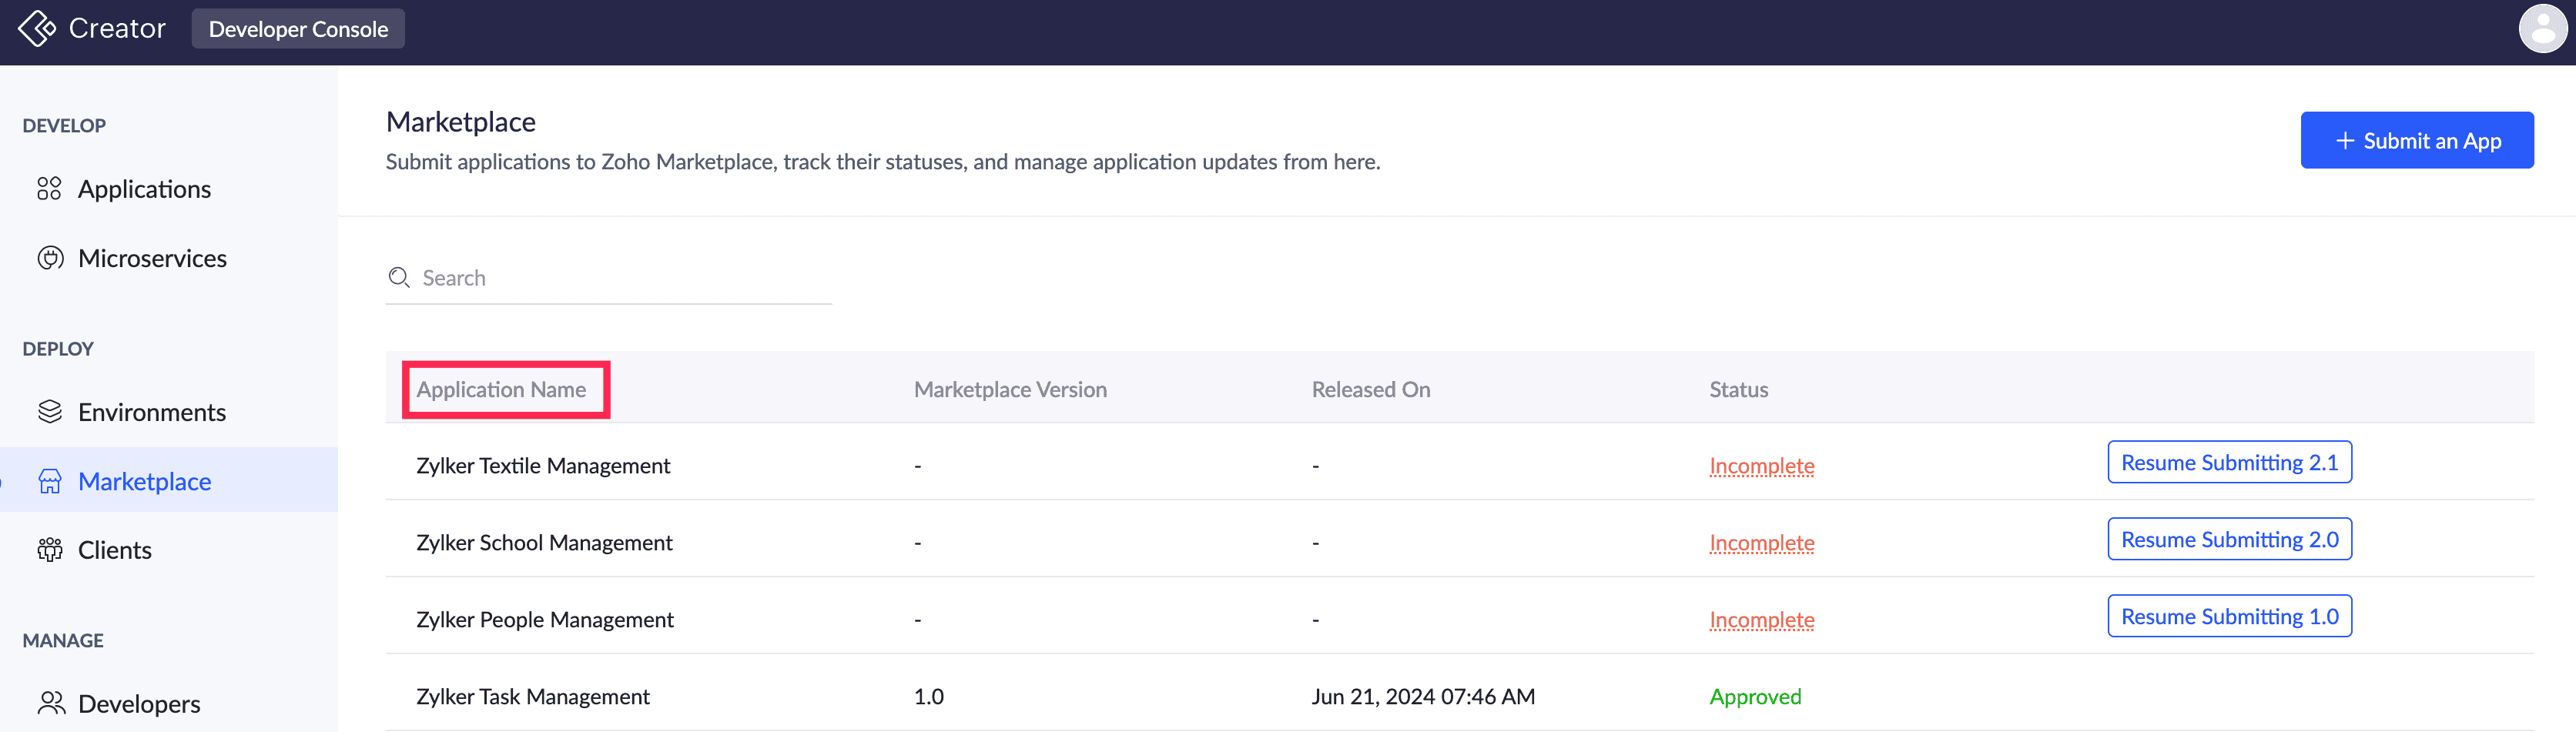The image size is (2576, 732).
Task: Open the Developer Console tab
Action: 298,29
